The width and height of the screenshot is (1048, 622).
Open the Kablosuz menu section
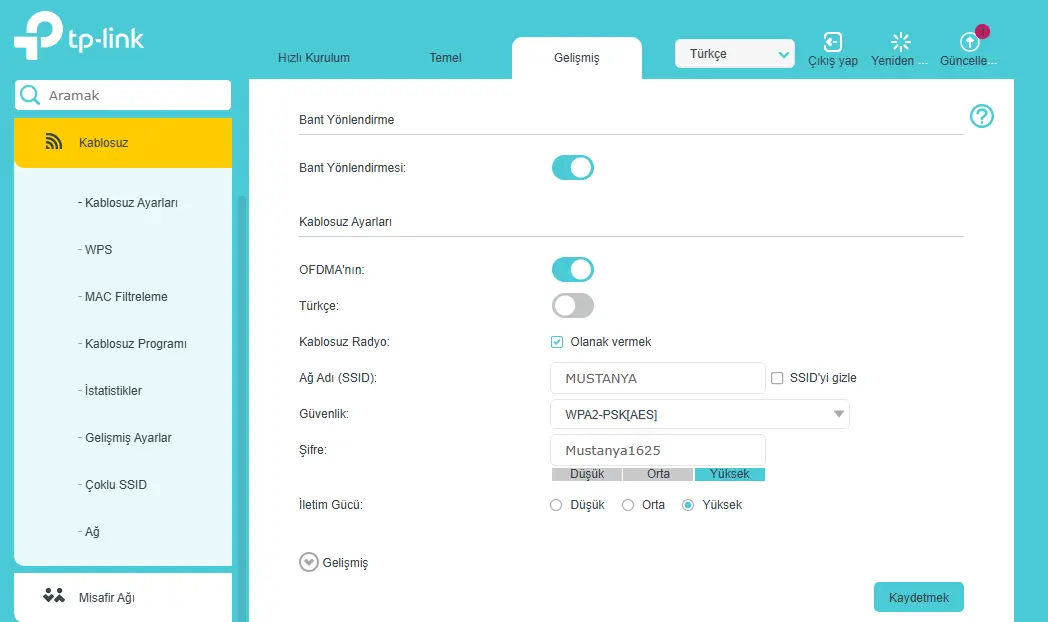pos(123,142)
